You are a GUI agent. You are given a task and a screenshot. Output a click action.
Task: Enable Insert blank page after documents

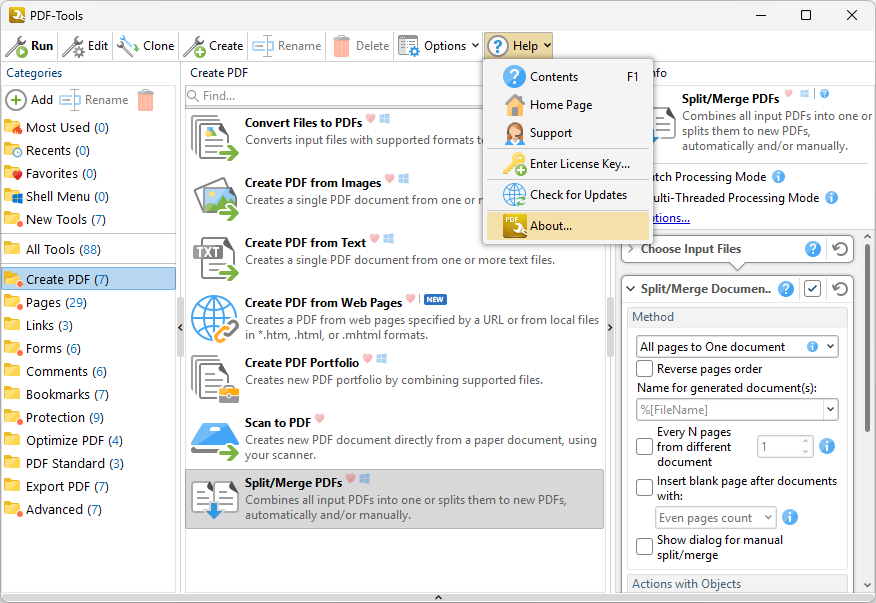[644, 487]
